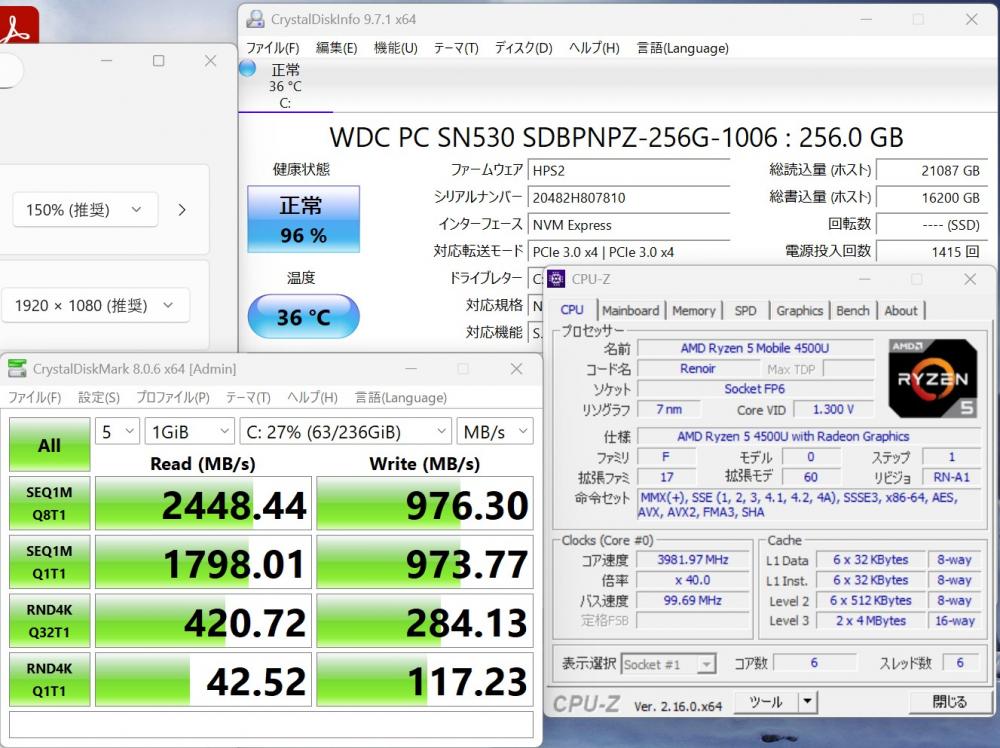Click the transfer mode field PCIe 3.0 x4
The height and width of the screenshot is (748, 1000).
[x=629, y=252]
